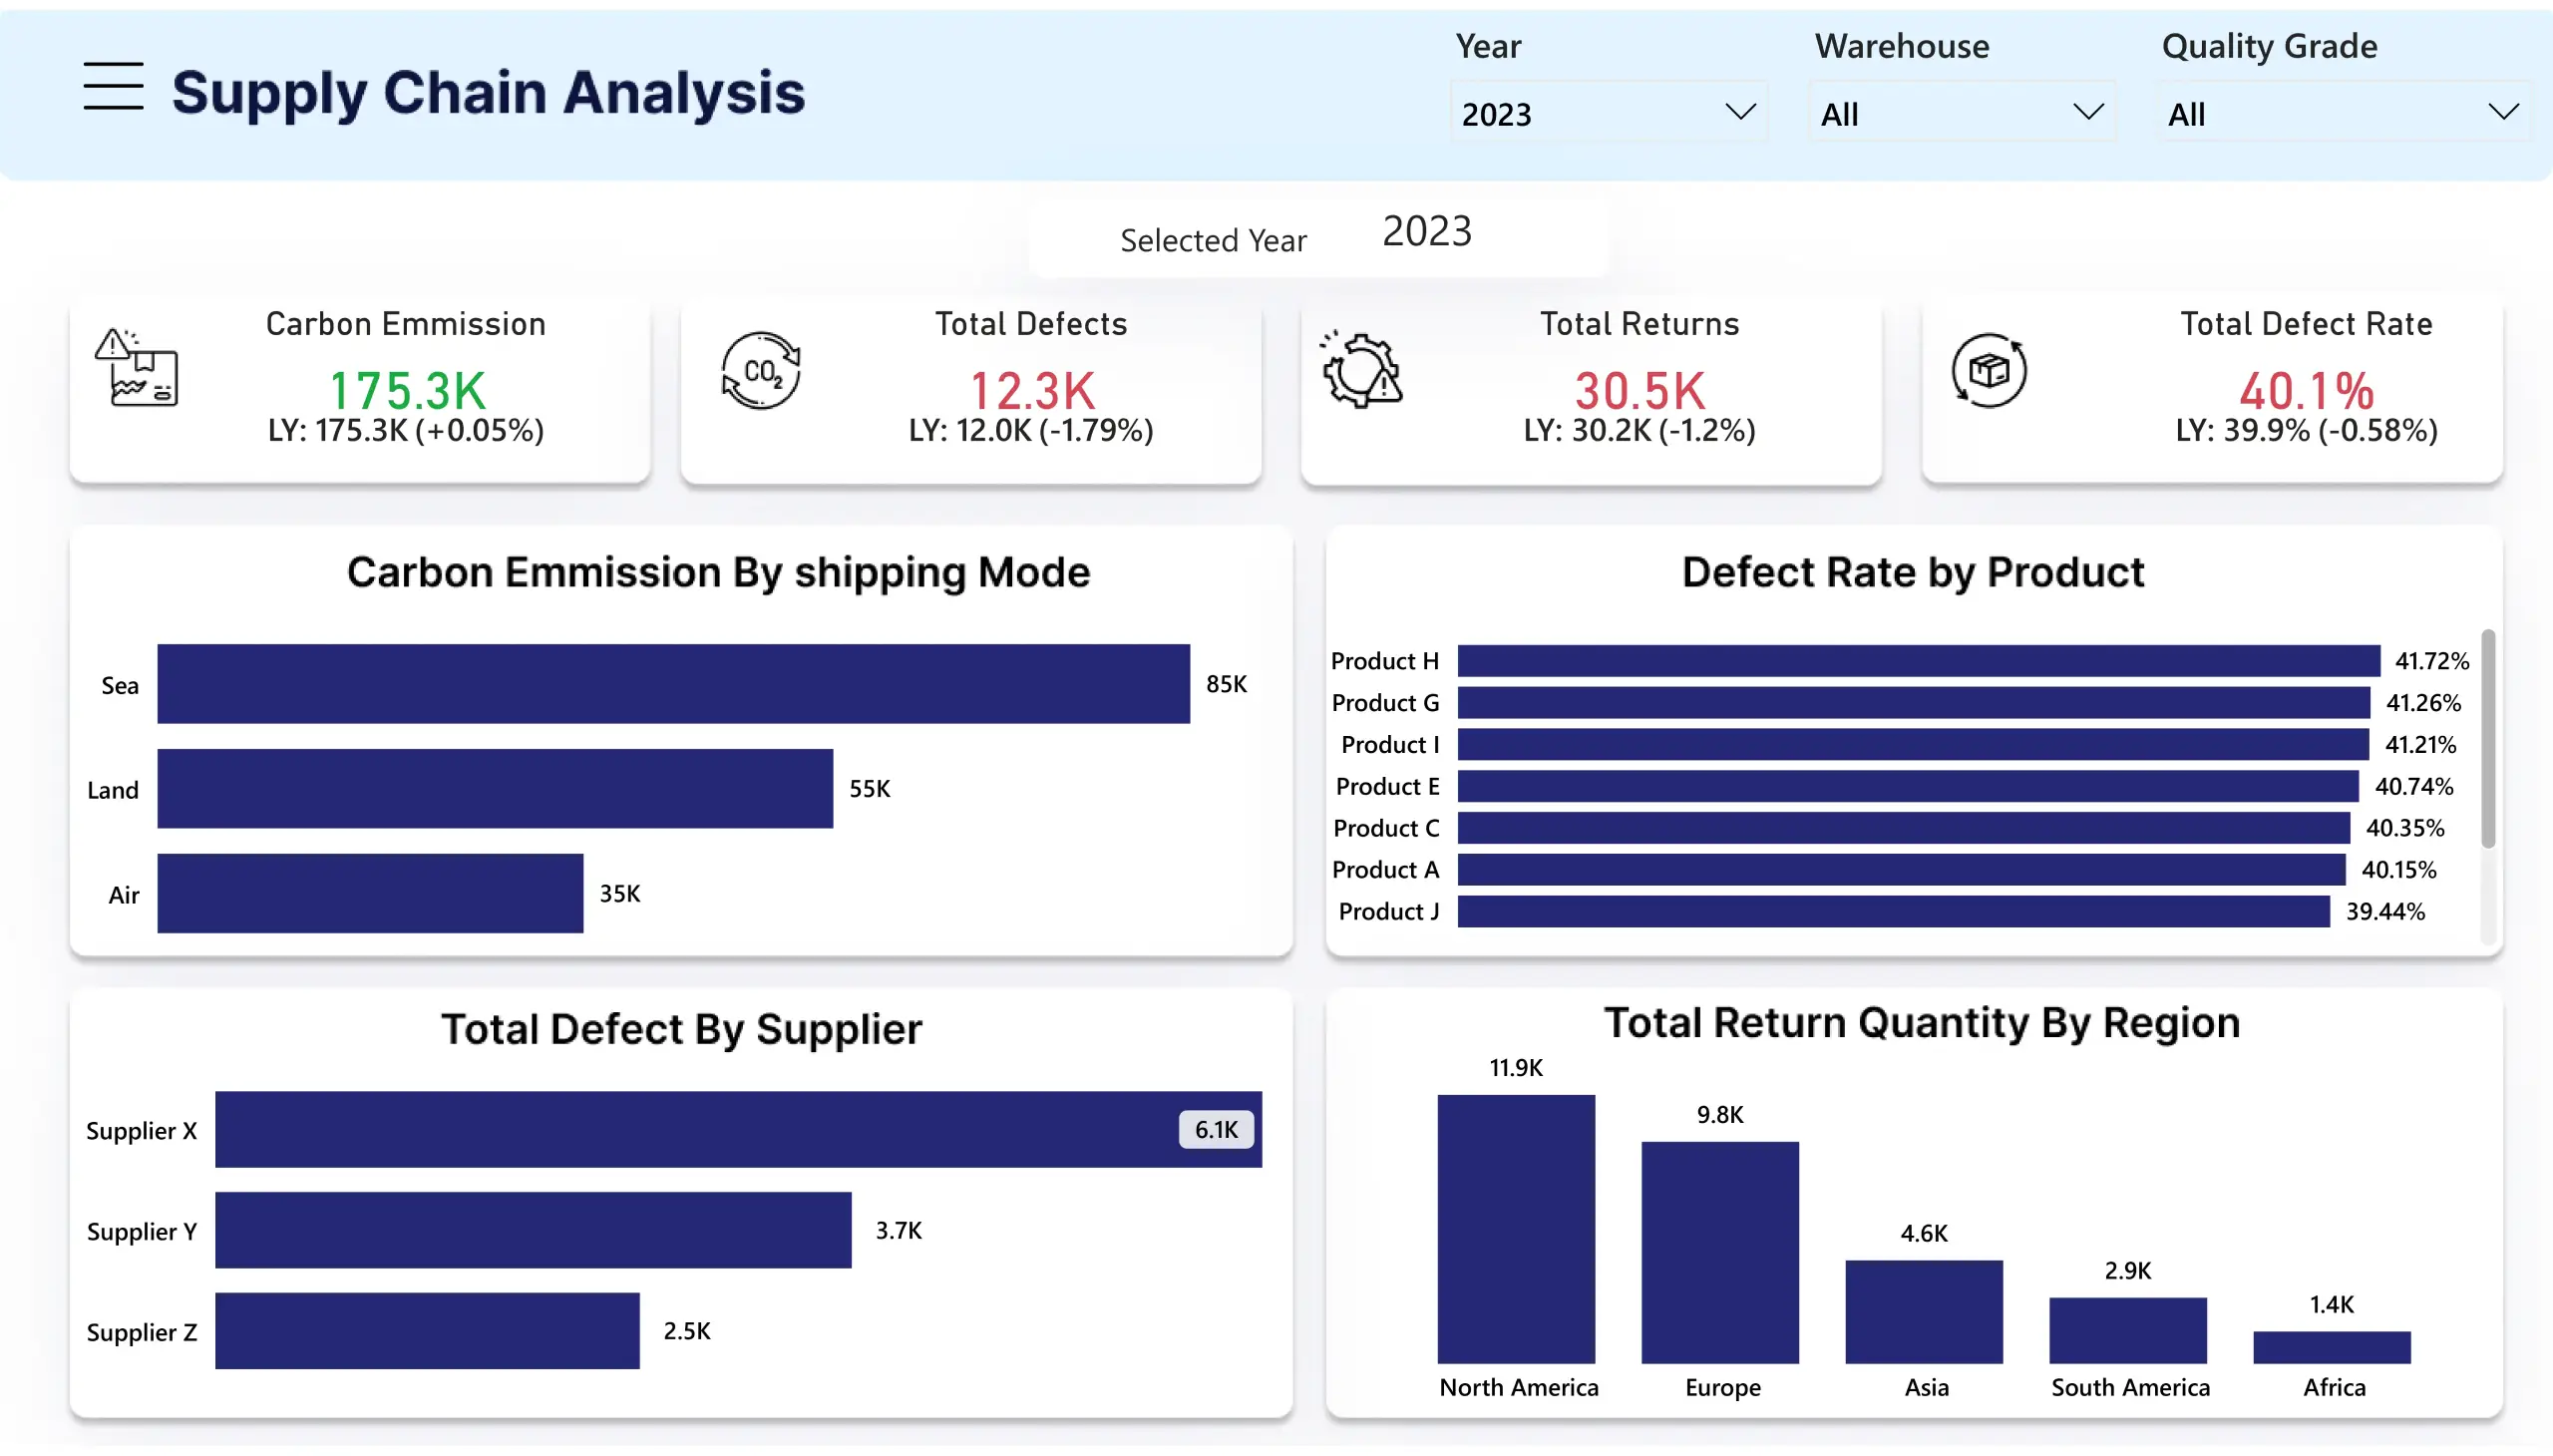This screenshot has height=1456, width=2553.
Task: Click the package icon on Total Defect Rate card
Action: [1988, 370]
